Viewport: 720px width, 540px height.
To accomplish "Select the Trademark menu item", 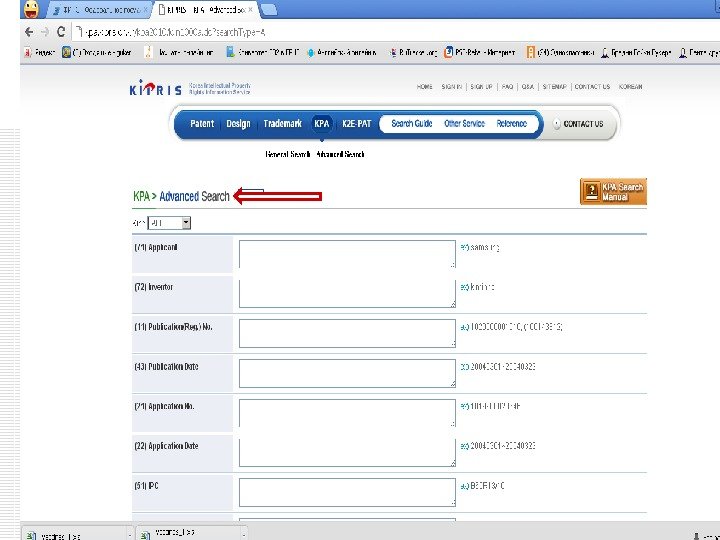I will click(x=282, y=124).
